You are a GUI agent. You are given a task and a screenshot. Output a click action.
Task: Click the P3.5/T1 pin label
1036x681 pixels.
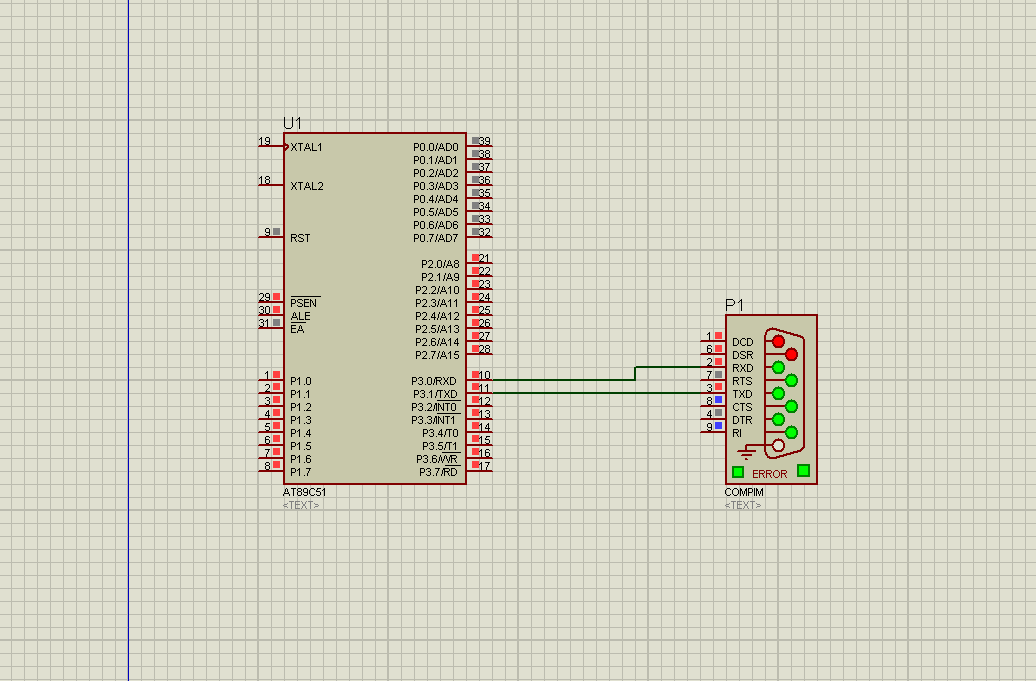coord(440,447)
